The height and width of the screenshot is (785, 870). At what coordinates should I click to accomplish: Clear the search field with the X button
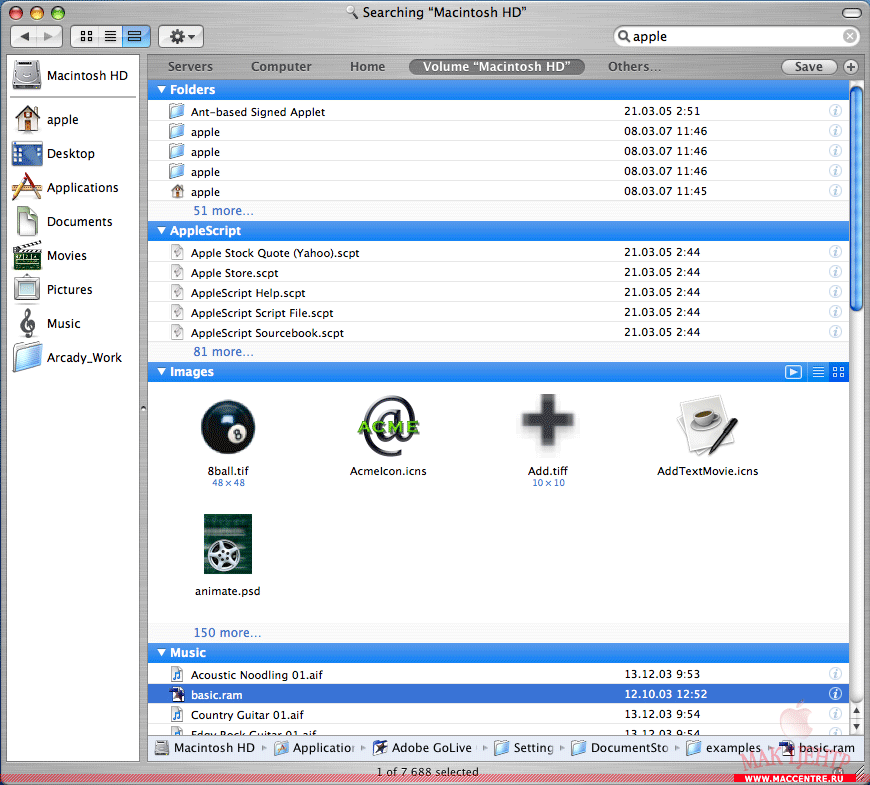[x=849, y=37]
